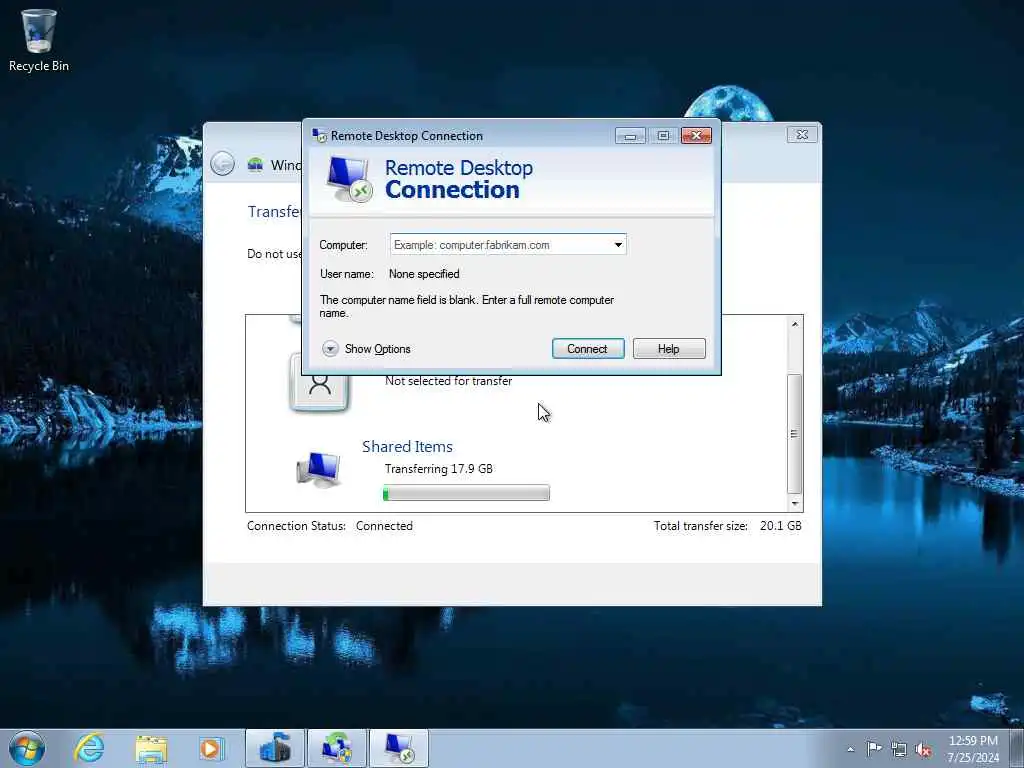Image resolution: width=1024 pixels, height=768 pixels.
Task: Click the Remote Desktop Connection monitor logo
Action: coord(349,179)
